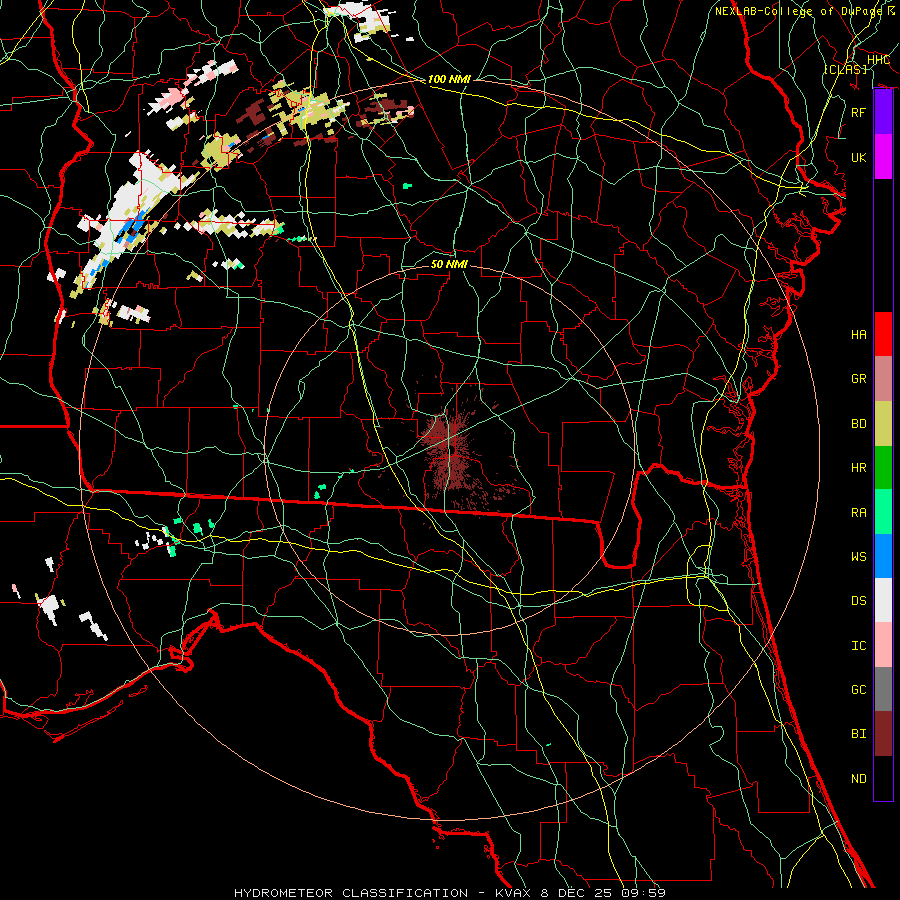The width and height of the screenshot is (900, 900).
Task: Click the ND legend label
Action: (859, 779)
